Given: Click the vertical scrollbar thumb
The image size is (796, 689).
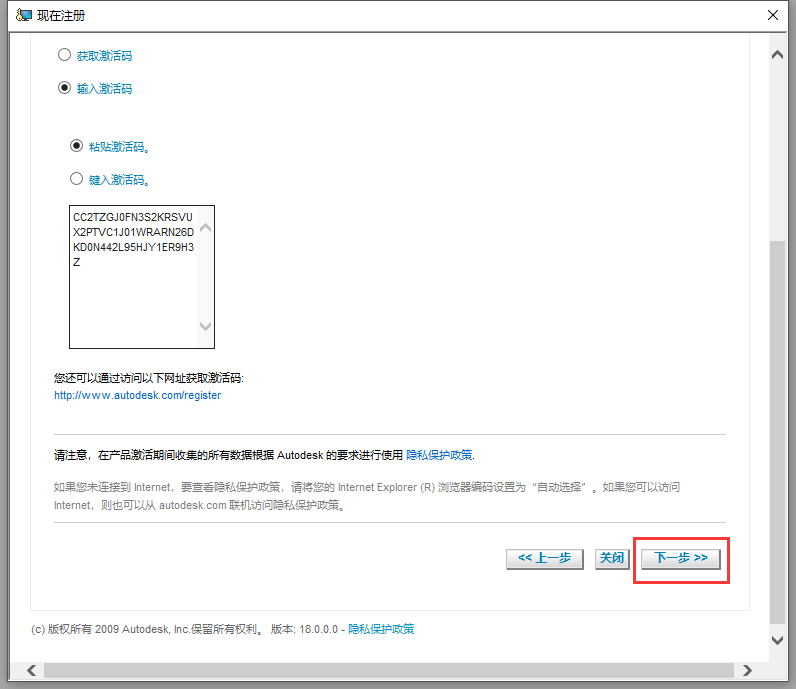Looking at the screenshot, I should coord(777,432).
